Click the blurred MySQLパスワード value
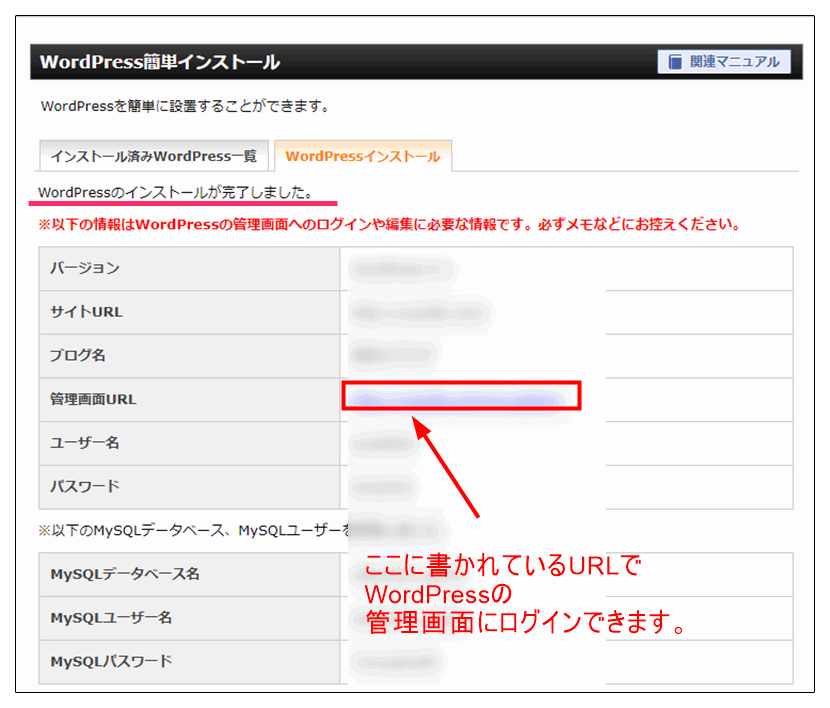The width and height of the screenshot is (830, 708). pos(398,662)
